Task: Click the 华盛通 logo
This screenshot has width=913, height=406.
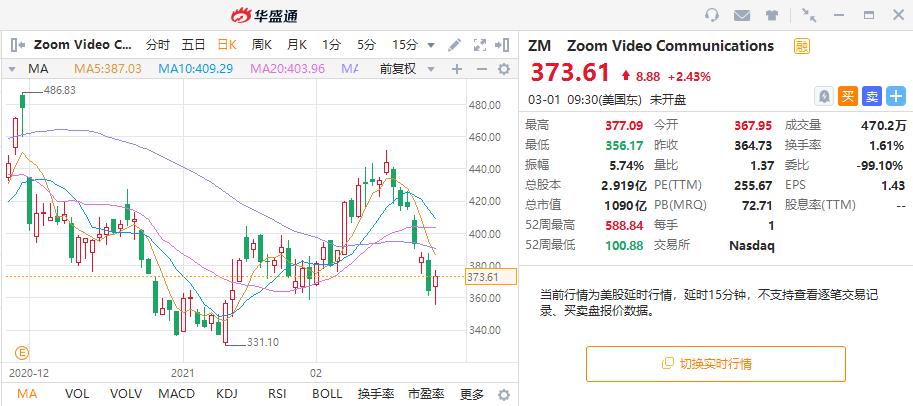Action: [265, 16]
